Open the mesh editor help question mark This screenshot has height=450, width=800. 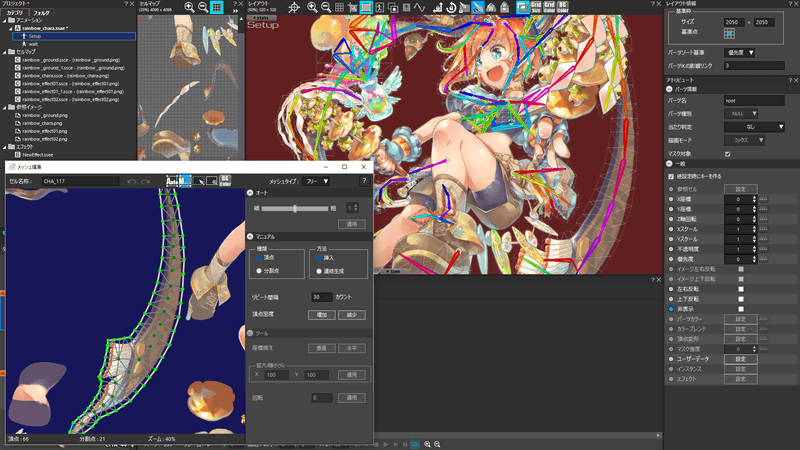point(364,181)
